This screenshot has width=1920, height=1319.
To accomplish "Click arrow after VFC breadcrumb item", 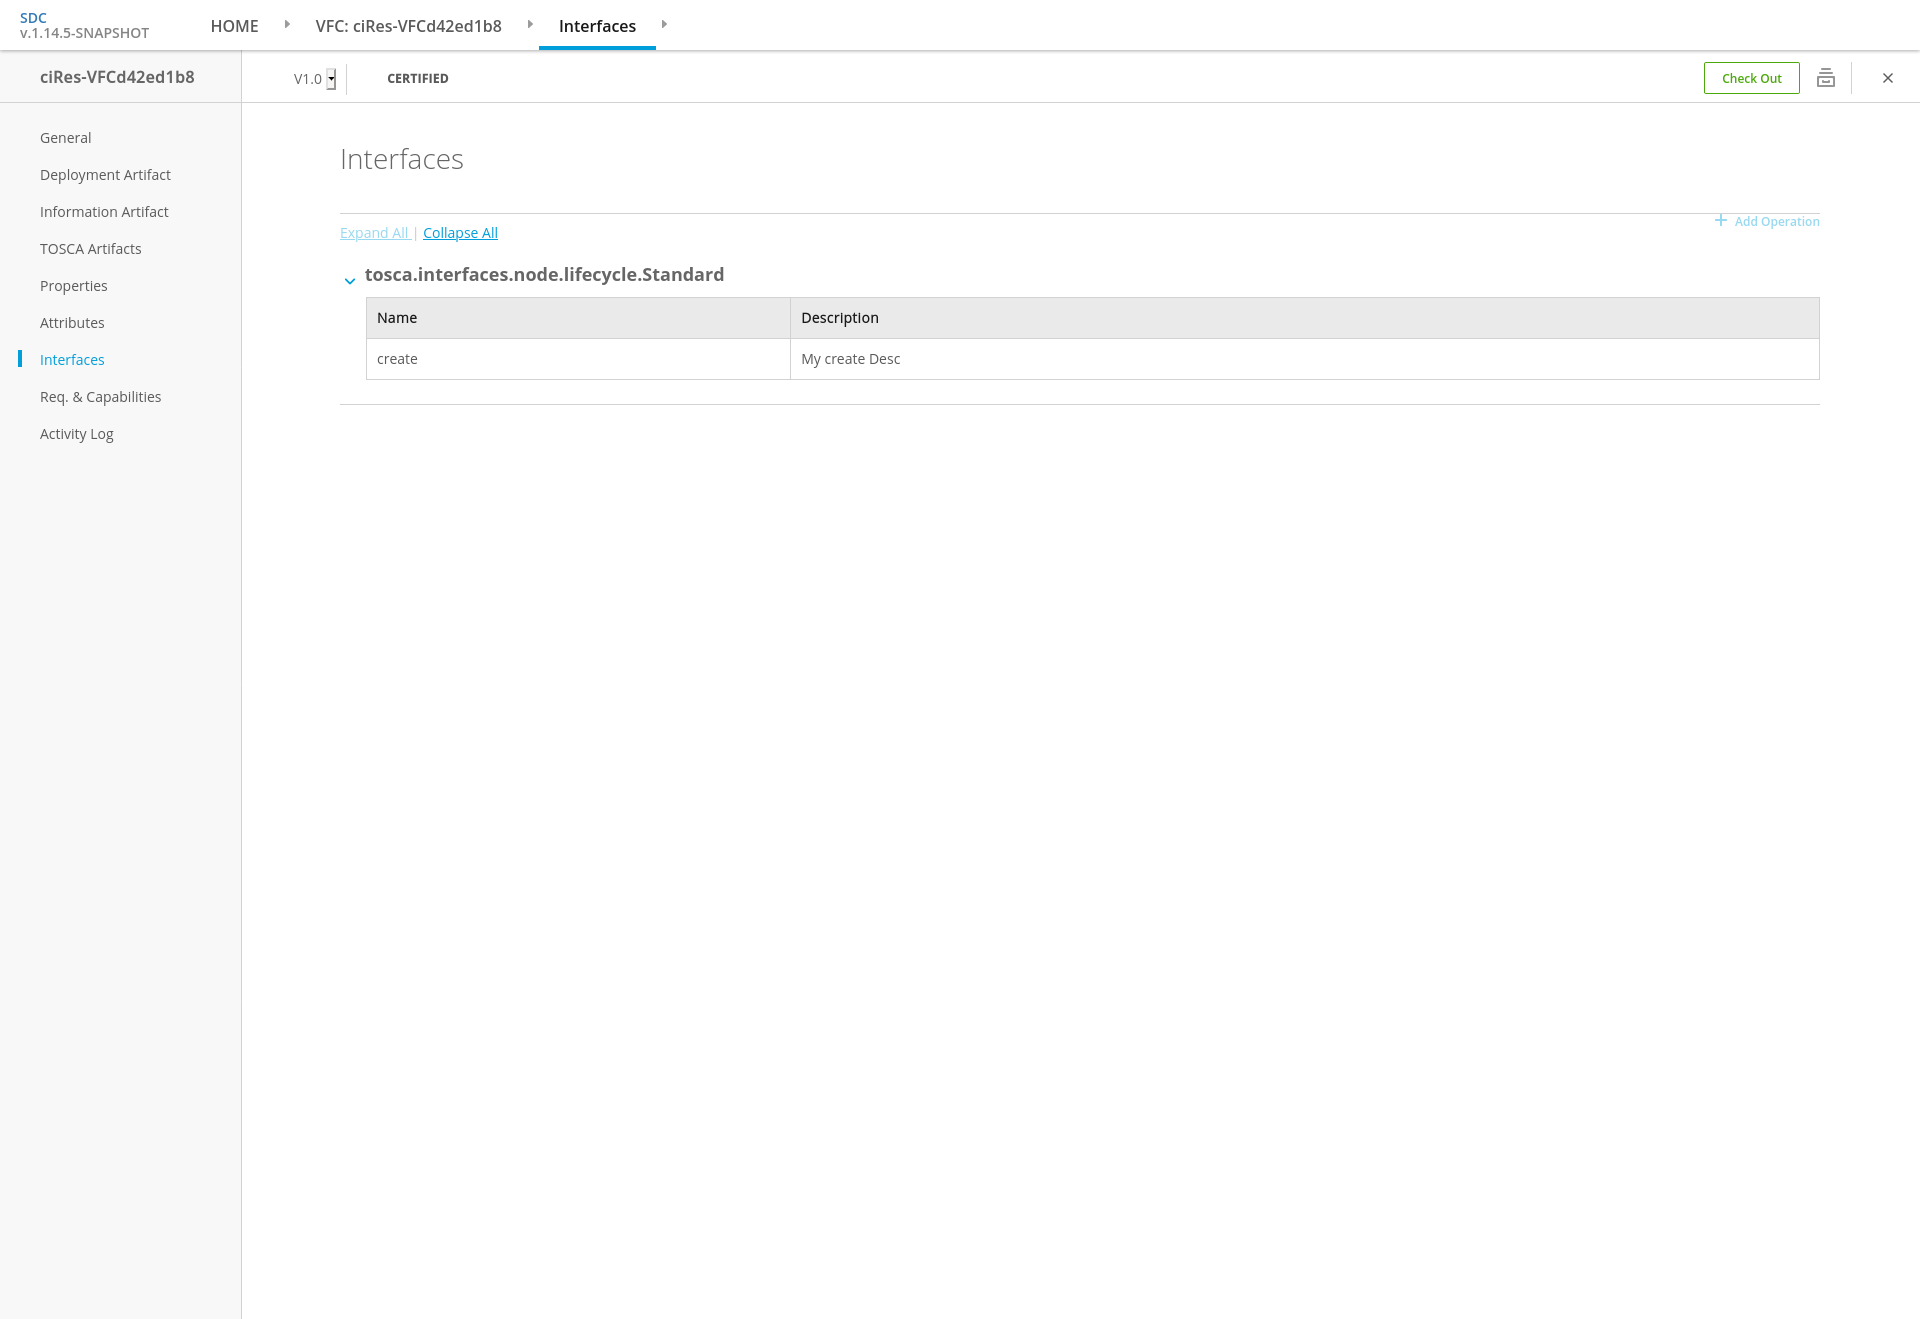I will 530,24.
